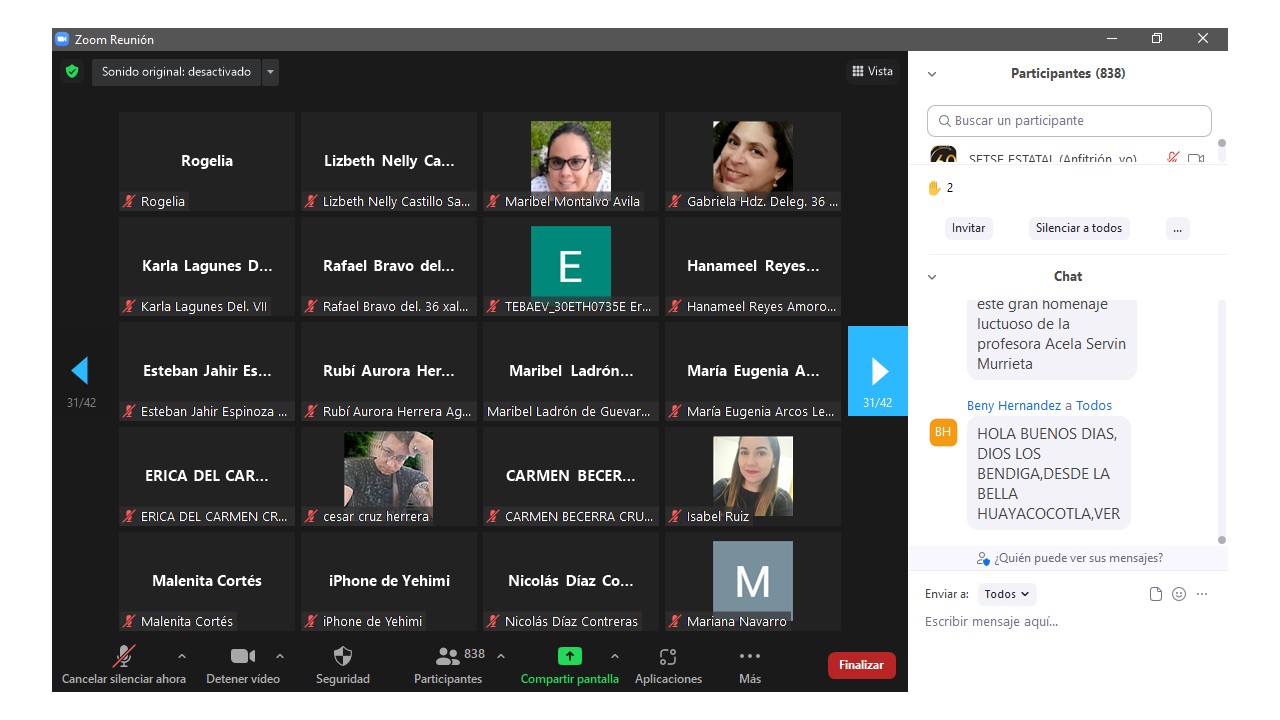Open video options caret next to Detener vídeo
Image resolution: width=1280 pixels, height=720 pixels.
point(279,656)
